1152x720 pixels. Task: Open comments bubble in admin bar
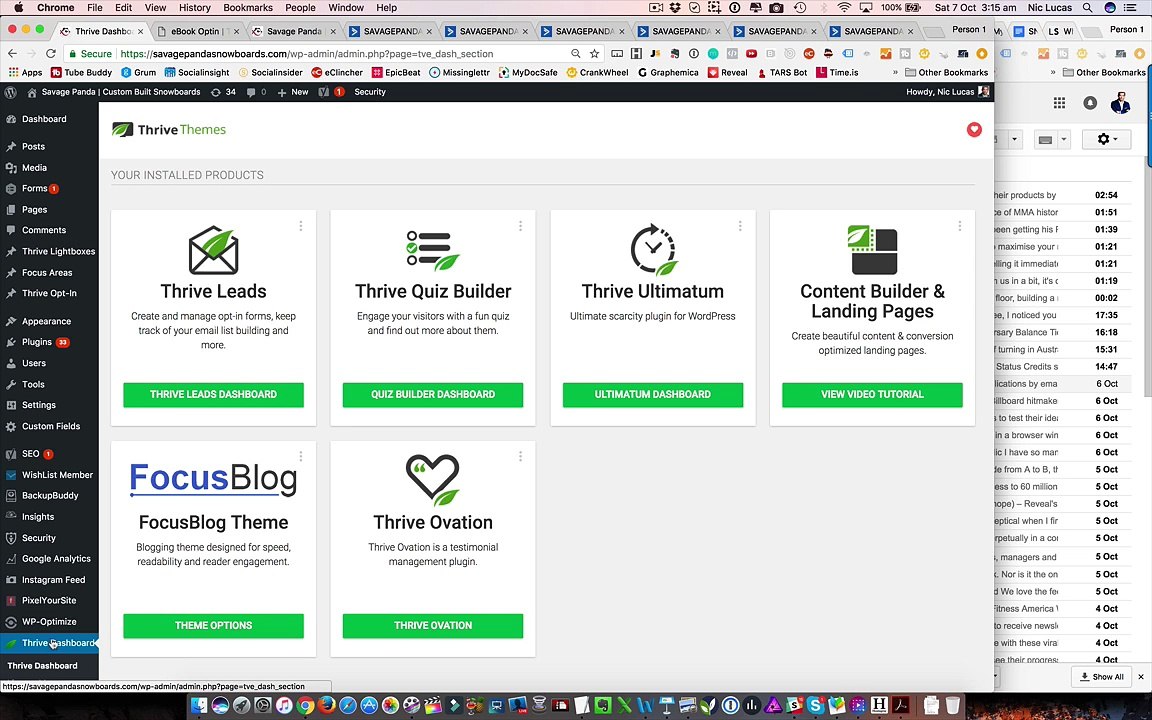[x=256, y=92]
